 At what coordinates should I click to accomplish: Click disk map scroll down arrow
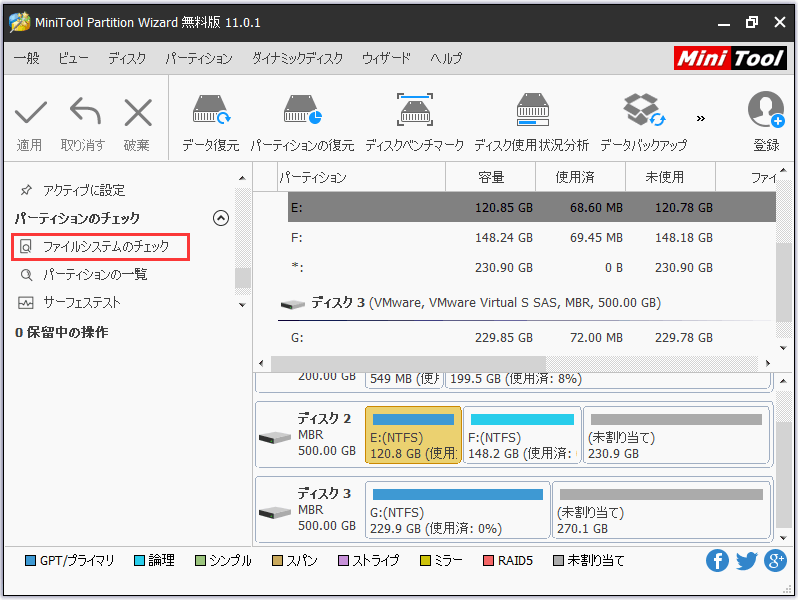coord(784,538)
